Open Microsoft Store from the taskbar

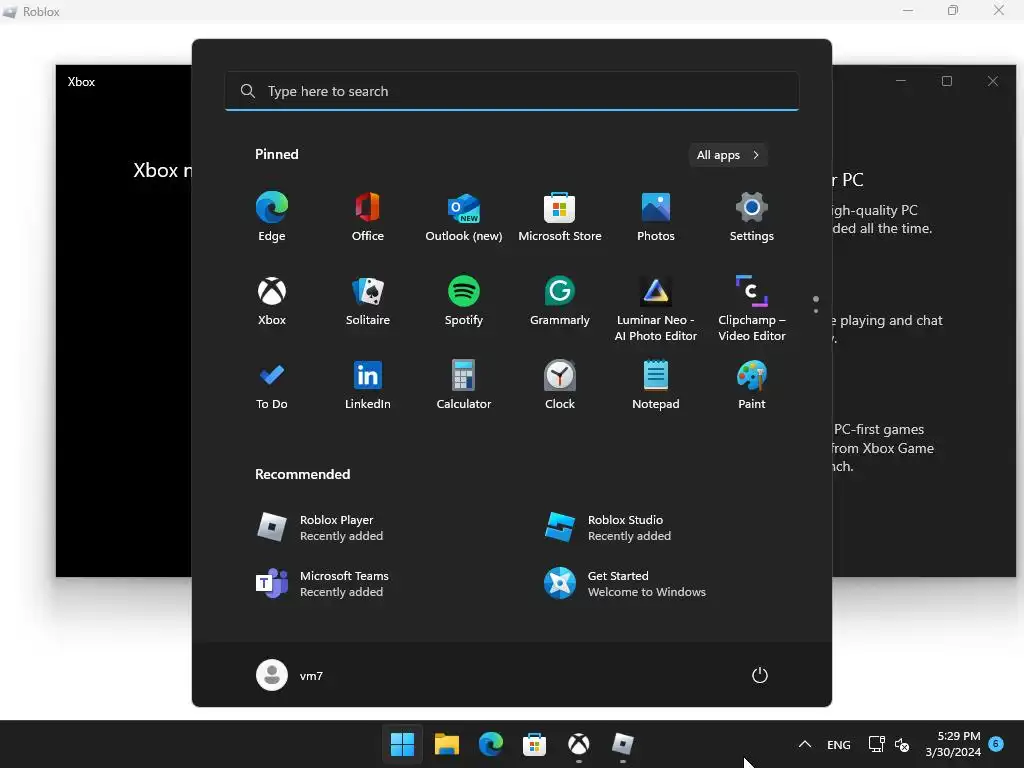(534, 744)
